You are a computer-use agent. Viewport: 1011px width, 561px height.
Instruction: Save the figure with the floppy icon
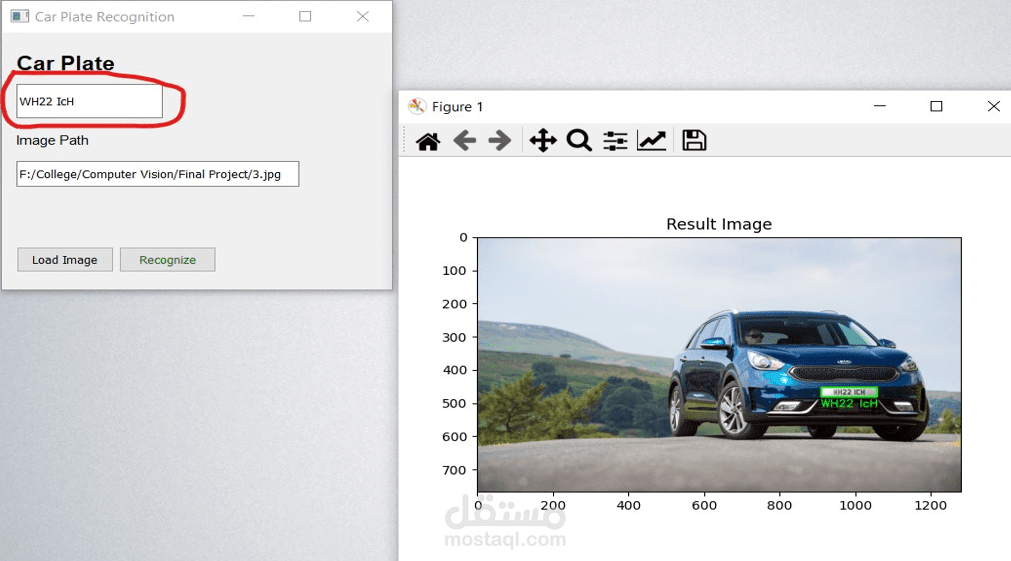click(x=694, y=140)
